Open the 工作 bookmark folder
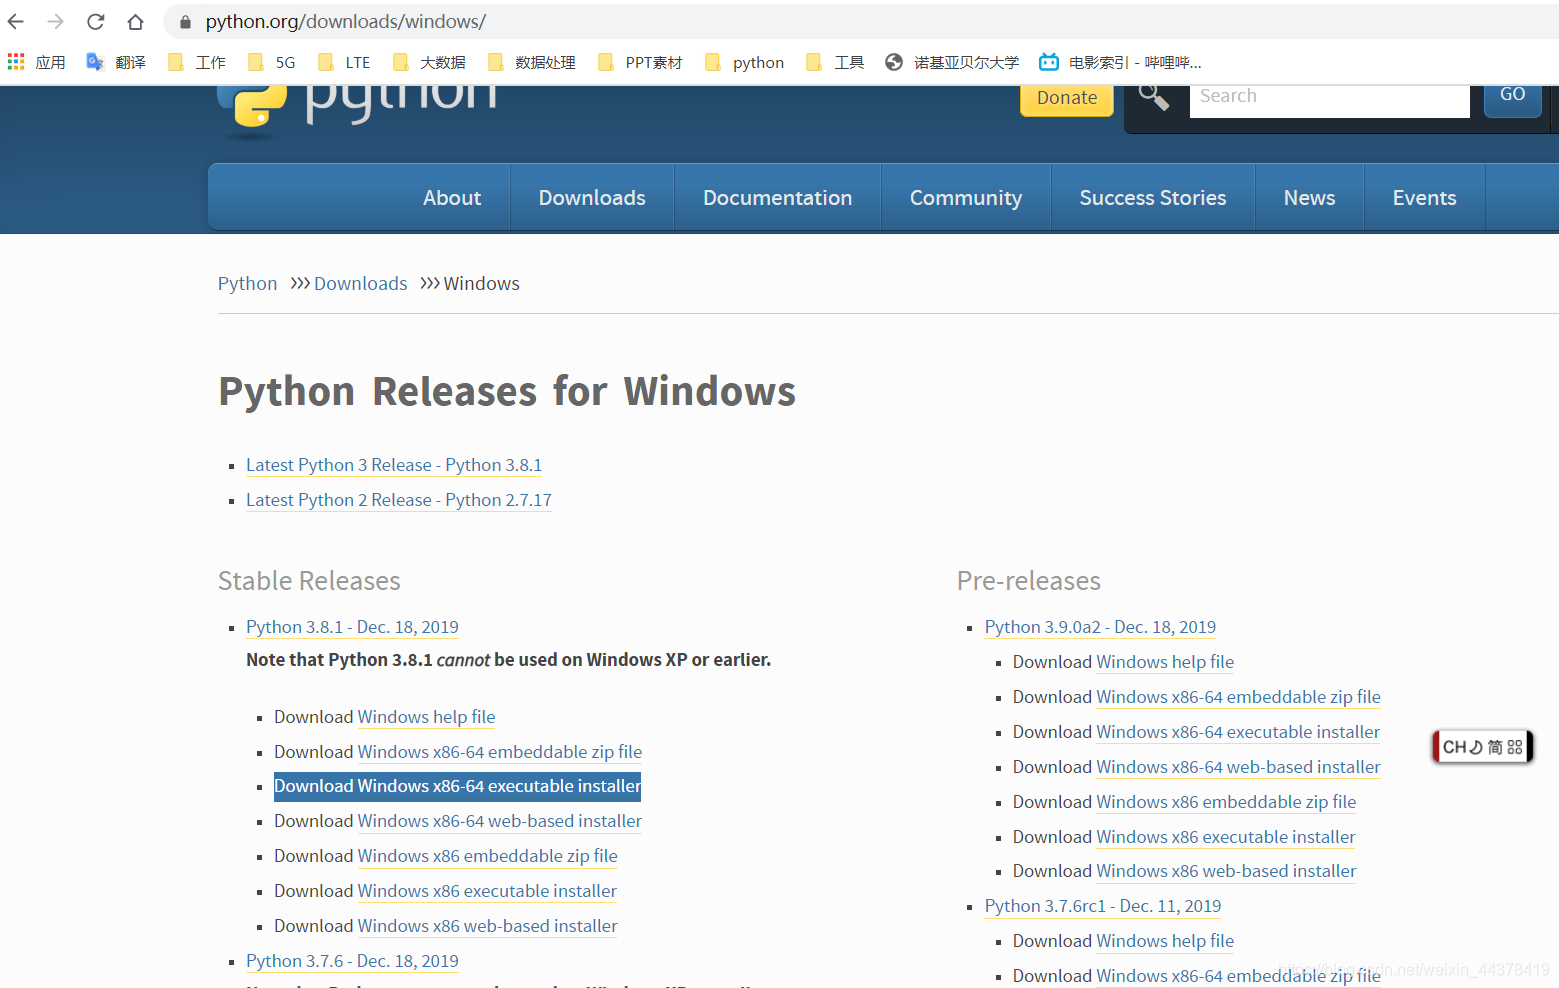 coord(197,62)
